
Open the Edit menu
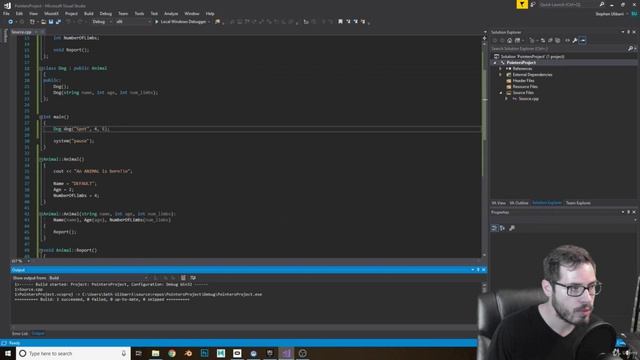point(19,13)
